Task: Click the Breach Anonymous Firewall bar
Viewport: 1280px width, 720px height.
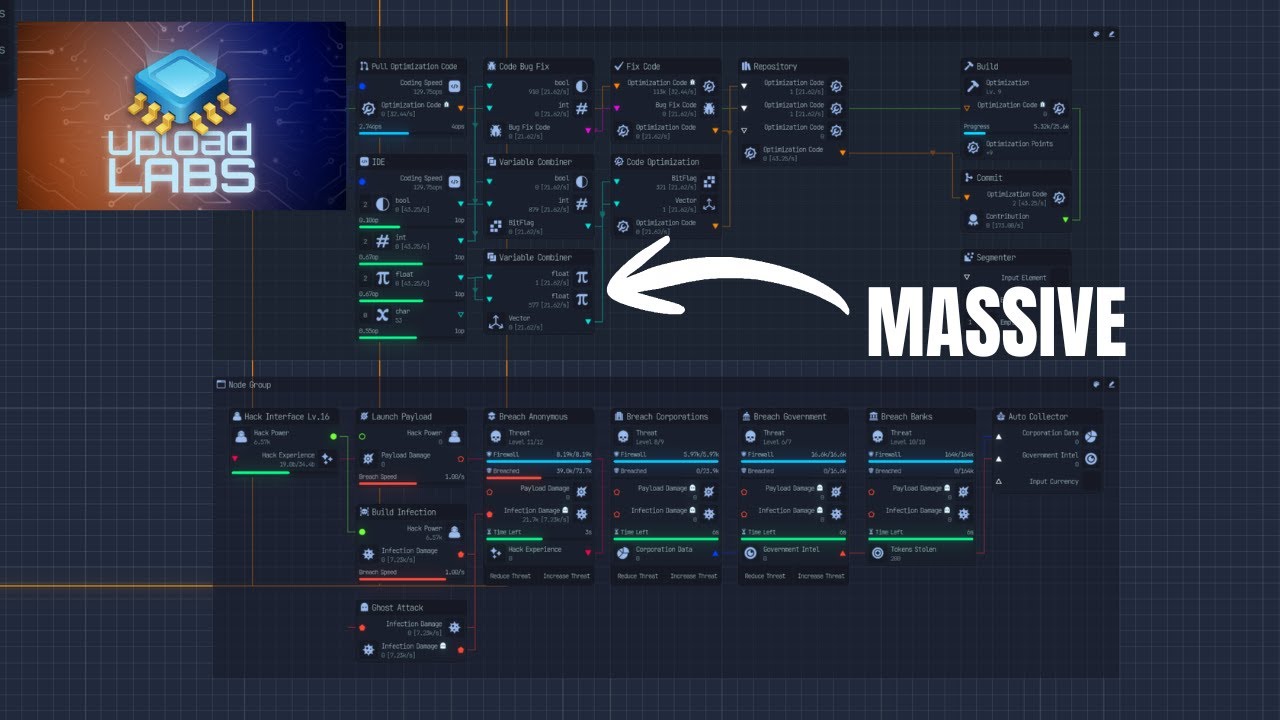Action: click(x=539, y=462)
